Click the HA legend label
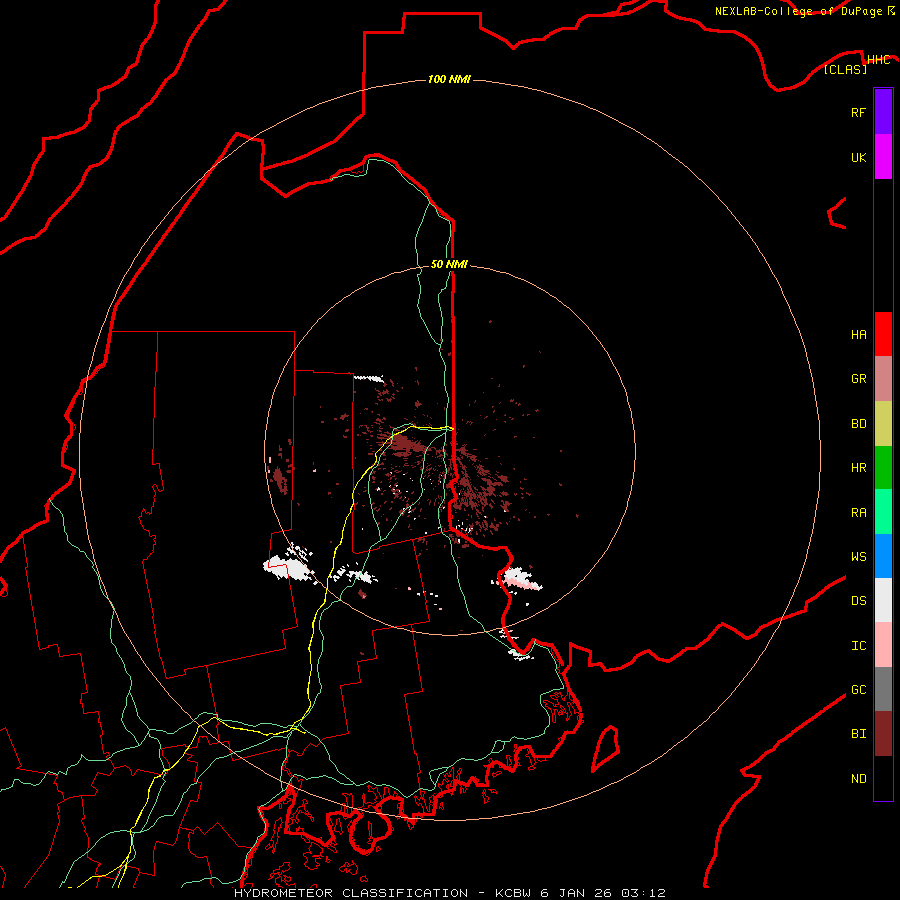900x900 pixels. [858, 335]
